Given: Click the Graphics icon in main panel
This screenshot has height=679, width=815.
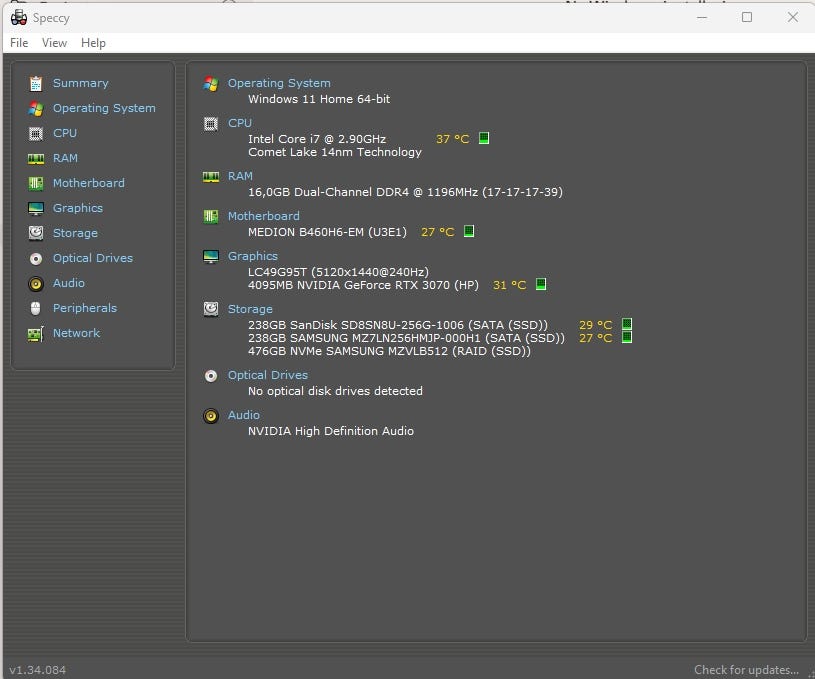Looking at the screenshot, I should click(211, 256).
